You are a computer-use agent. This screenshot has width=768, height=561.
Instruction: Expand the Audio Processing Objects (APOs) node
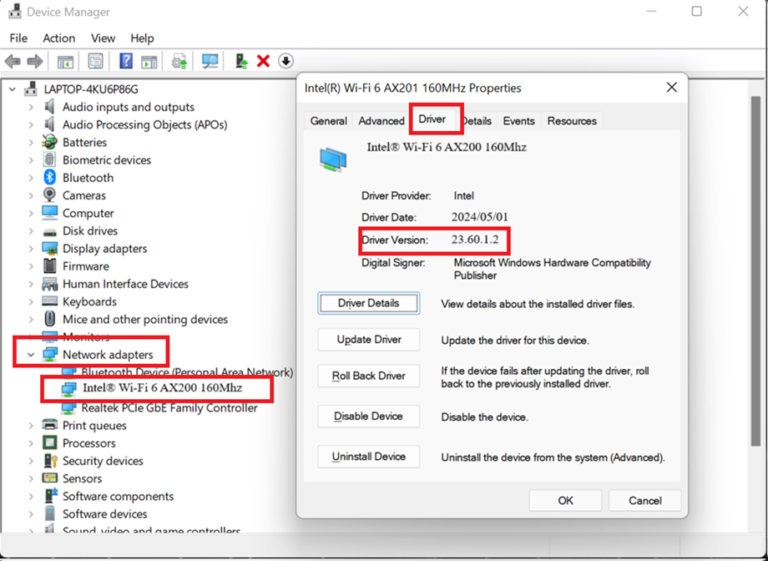click(x=31, y=124)
